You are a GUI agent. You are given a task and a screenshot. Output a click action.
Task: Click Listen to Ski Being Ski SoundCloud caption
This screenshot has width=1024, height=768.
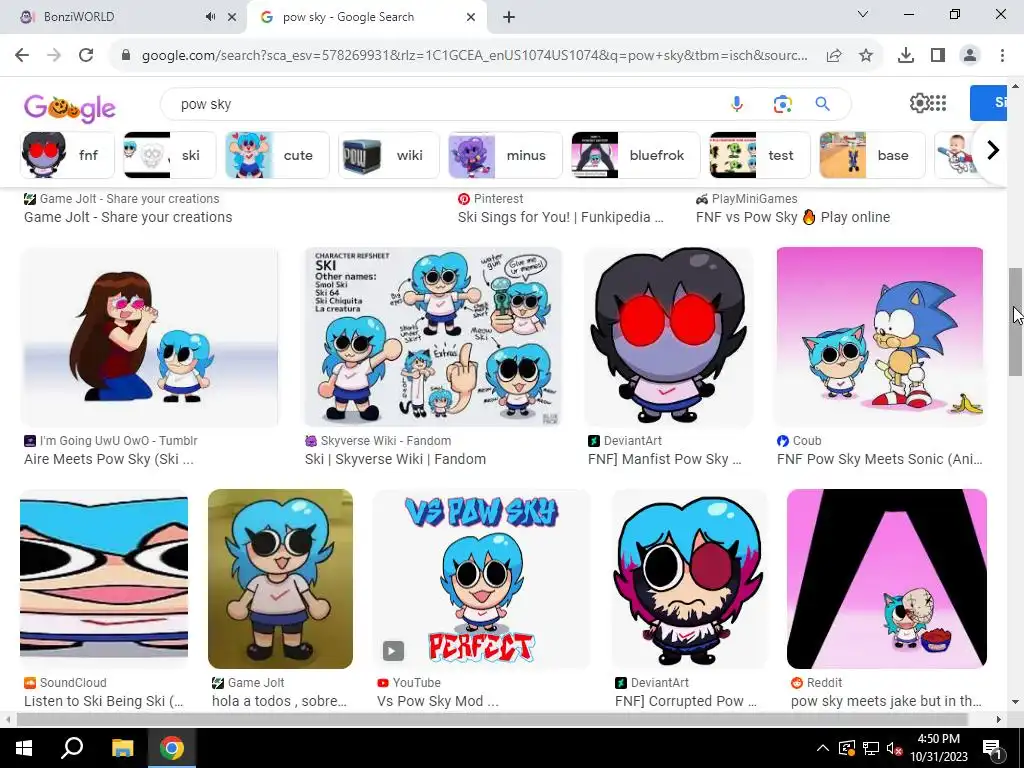pos(104,701)
